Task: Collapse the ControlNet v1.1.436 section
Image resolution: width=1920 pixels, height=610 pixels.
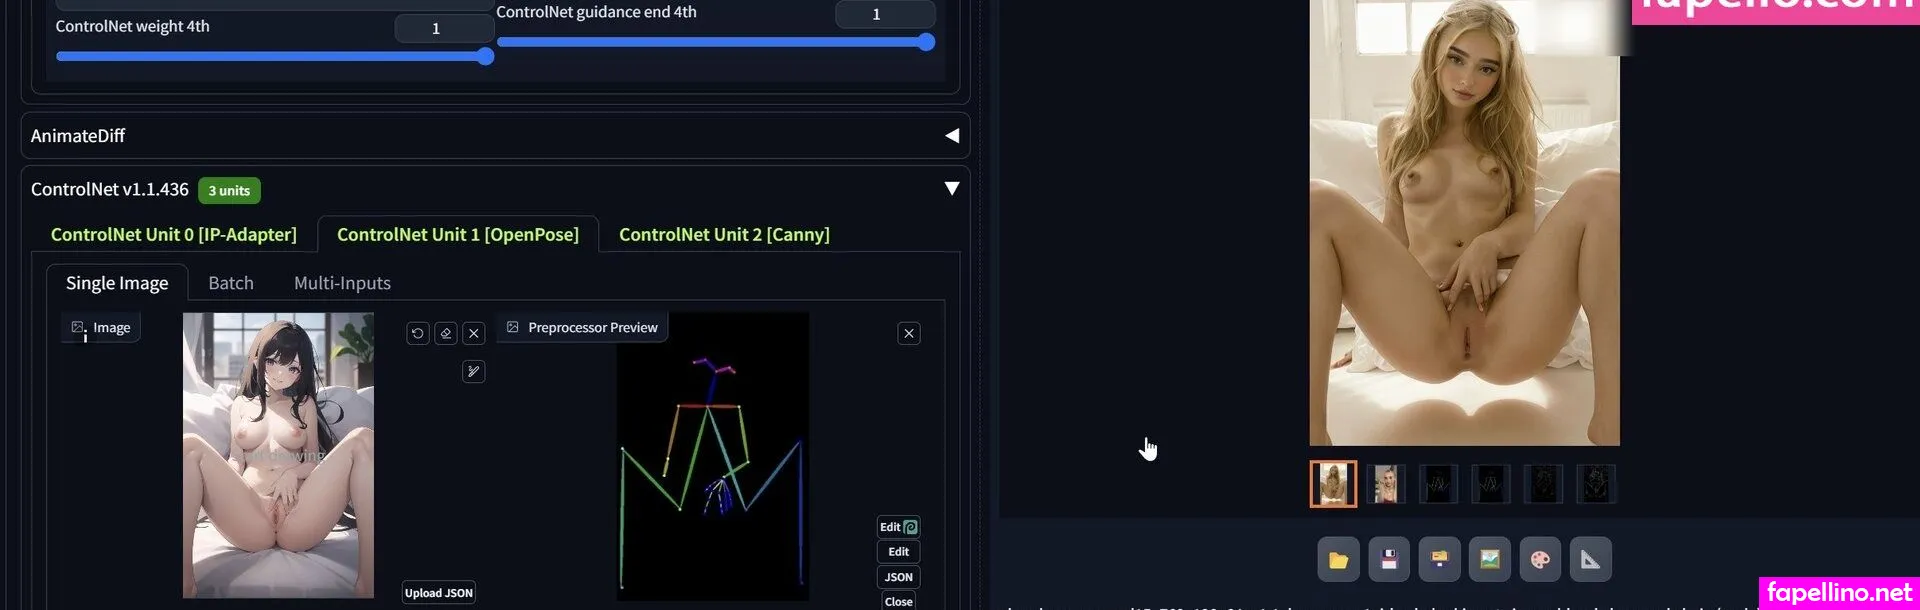Action: tap(951, 189)
